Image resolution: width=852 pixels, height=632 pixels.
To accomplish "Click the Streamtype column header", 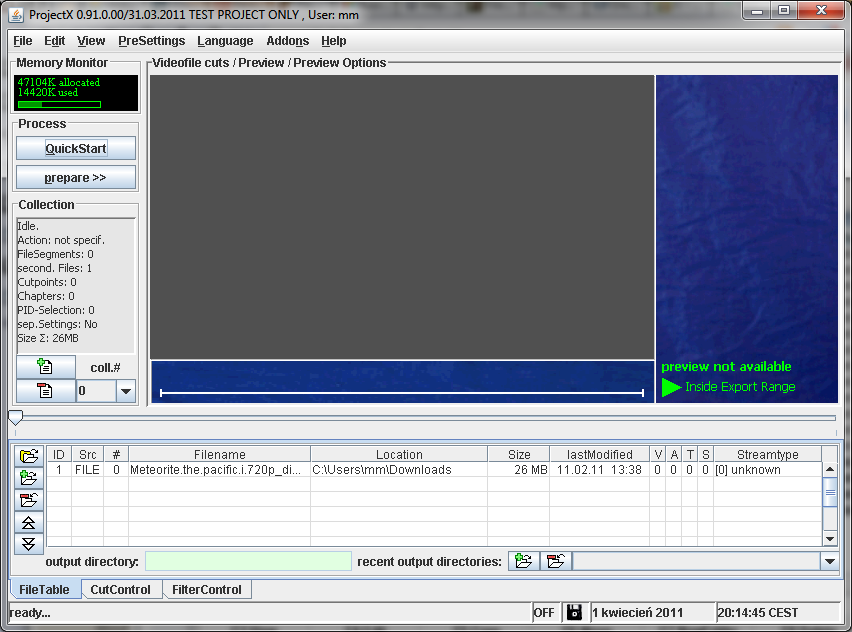I will pyautogui.click(x=768, y=454).
